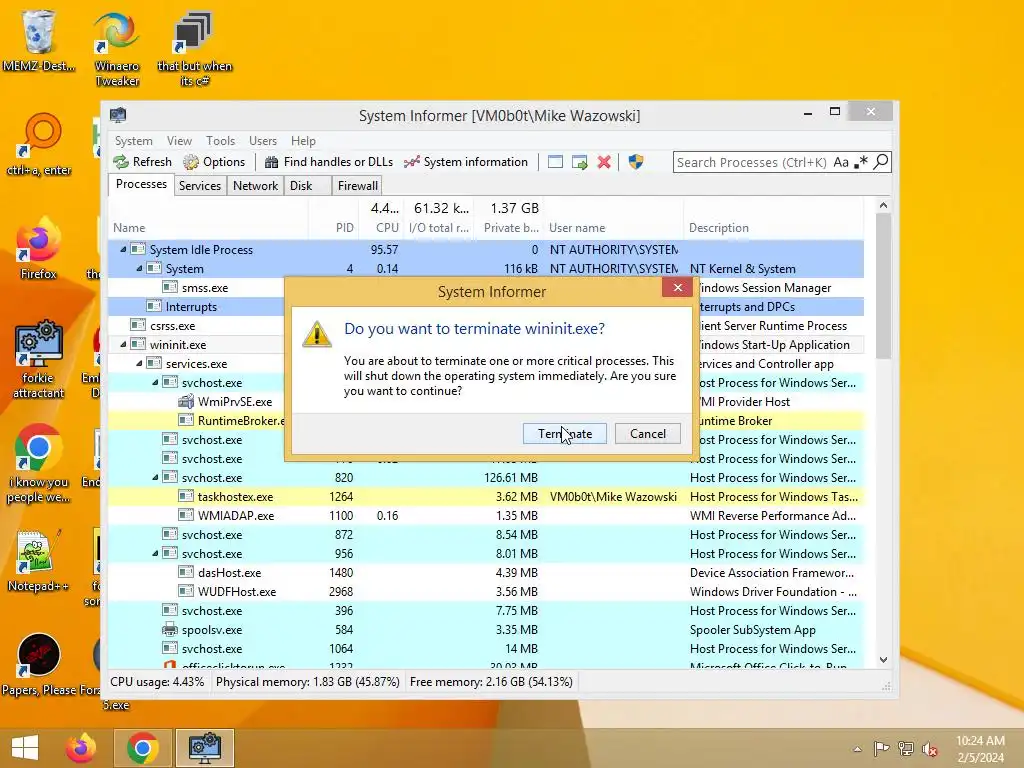Click Cancel in the dialog

click(648, 434)
